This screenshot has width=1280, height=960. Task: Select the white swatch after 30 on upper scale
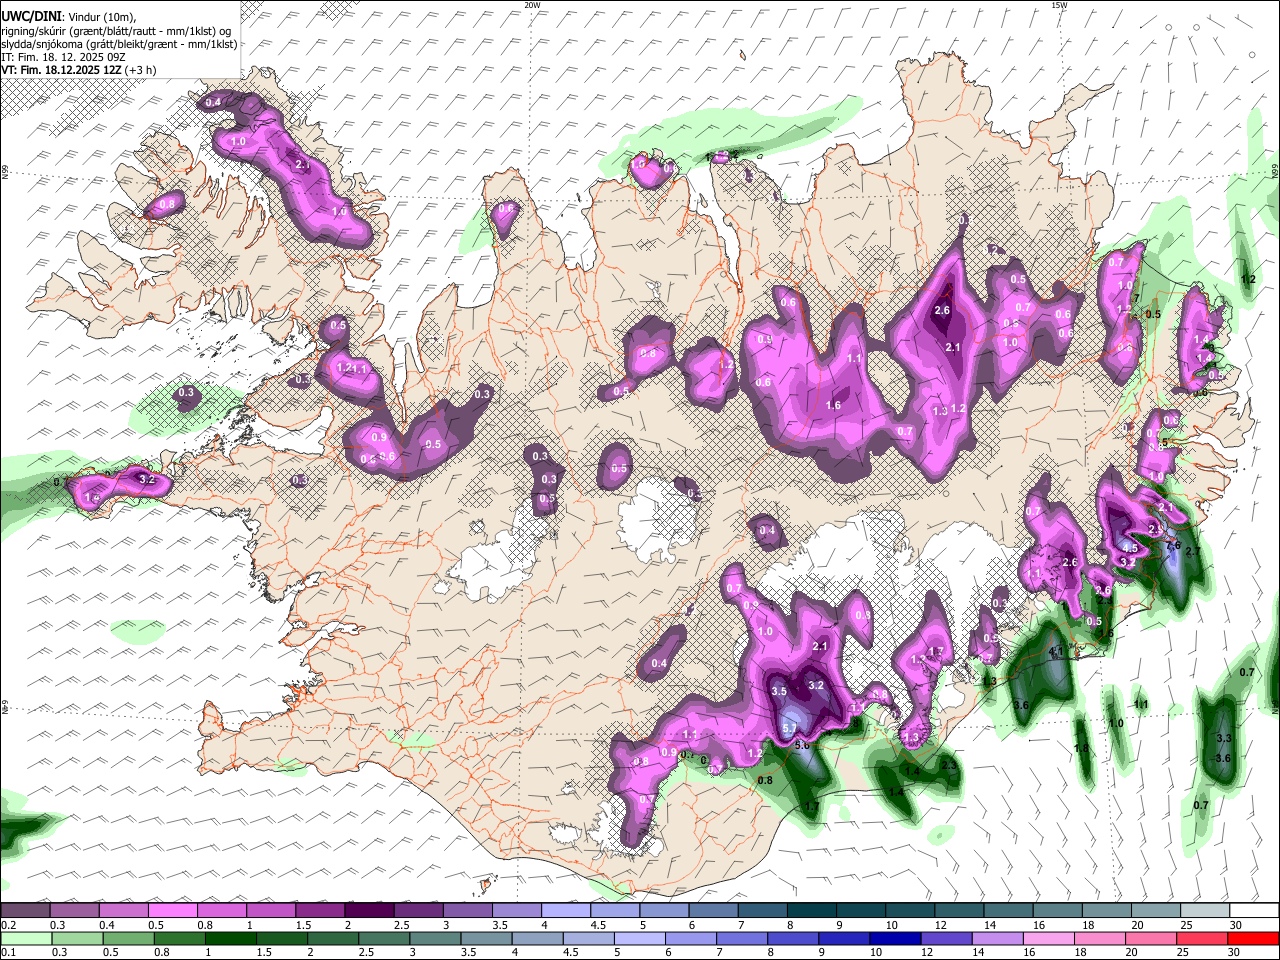(1253, 911)
